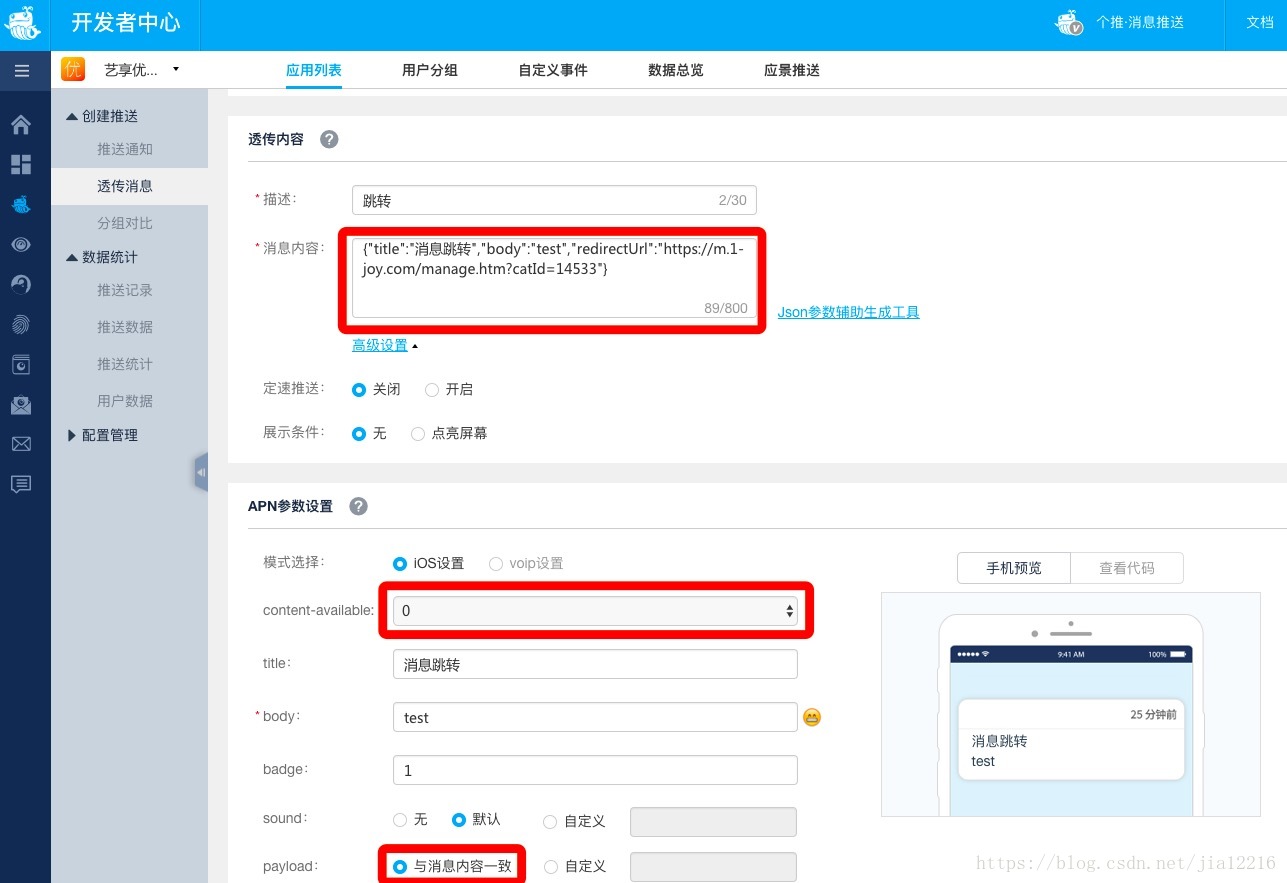Collapse 高级设置 advanced settings

point(385,345)
